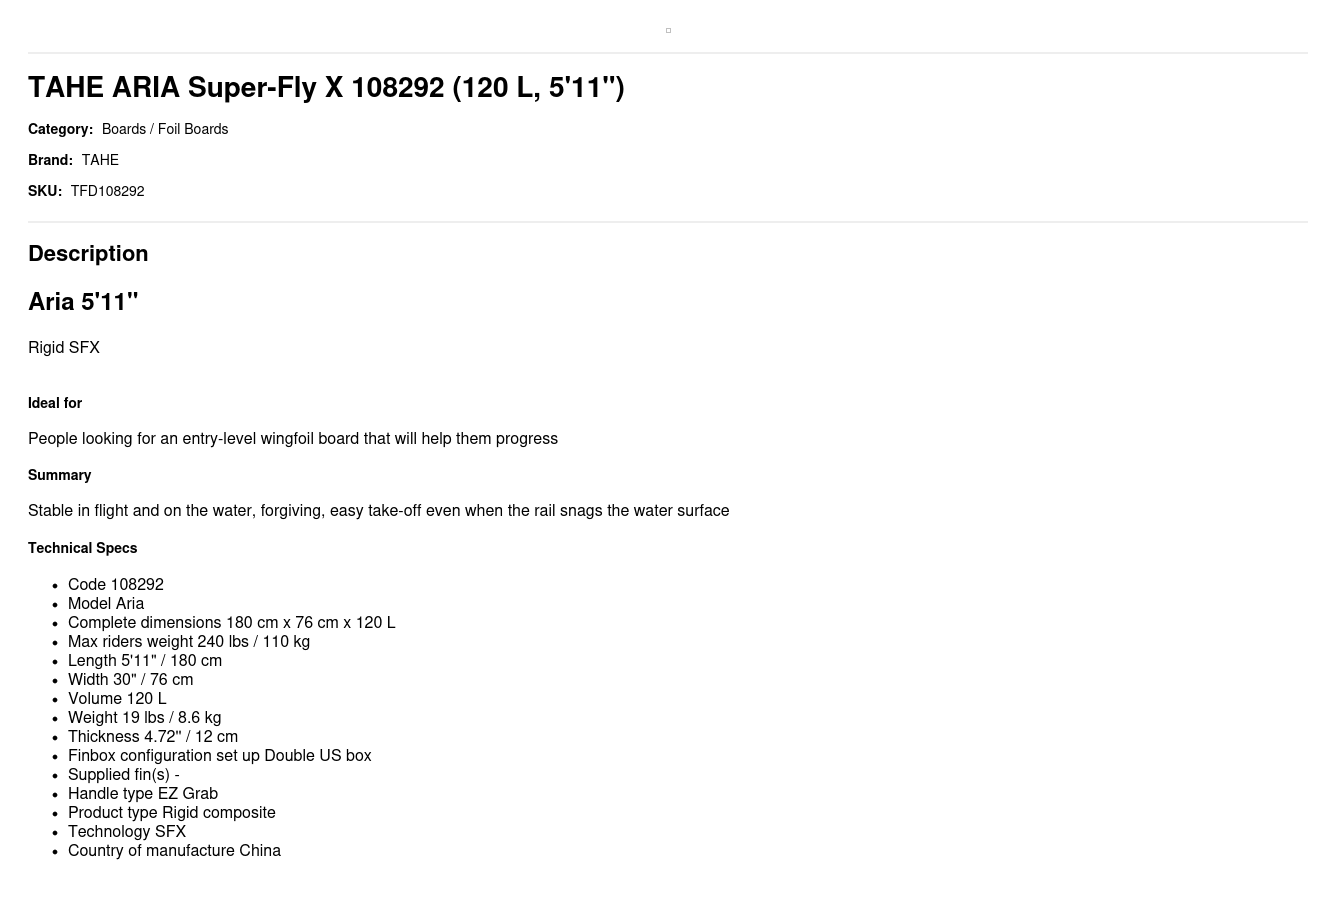The height and width of the screenshot is (906, 1328).
Task: Click the TAHE brand link
Action: click(x=100, y=160)
